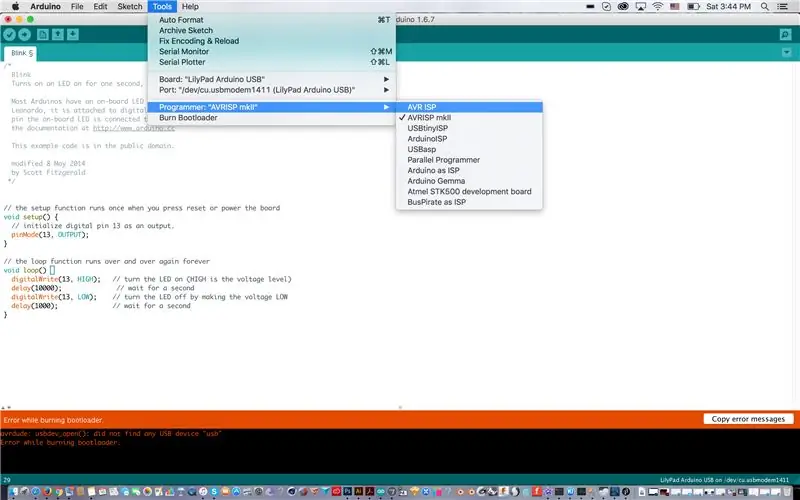Open Notification Center list icon
The width and height of the screenshot is (800, 500).
782,7
